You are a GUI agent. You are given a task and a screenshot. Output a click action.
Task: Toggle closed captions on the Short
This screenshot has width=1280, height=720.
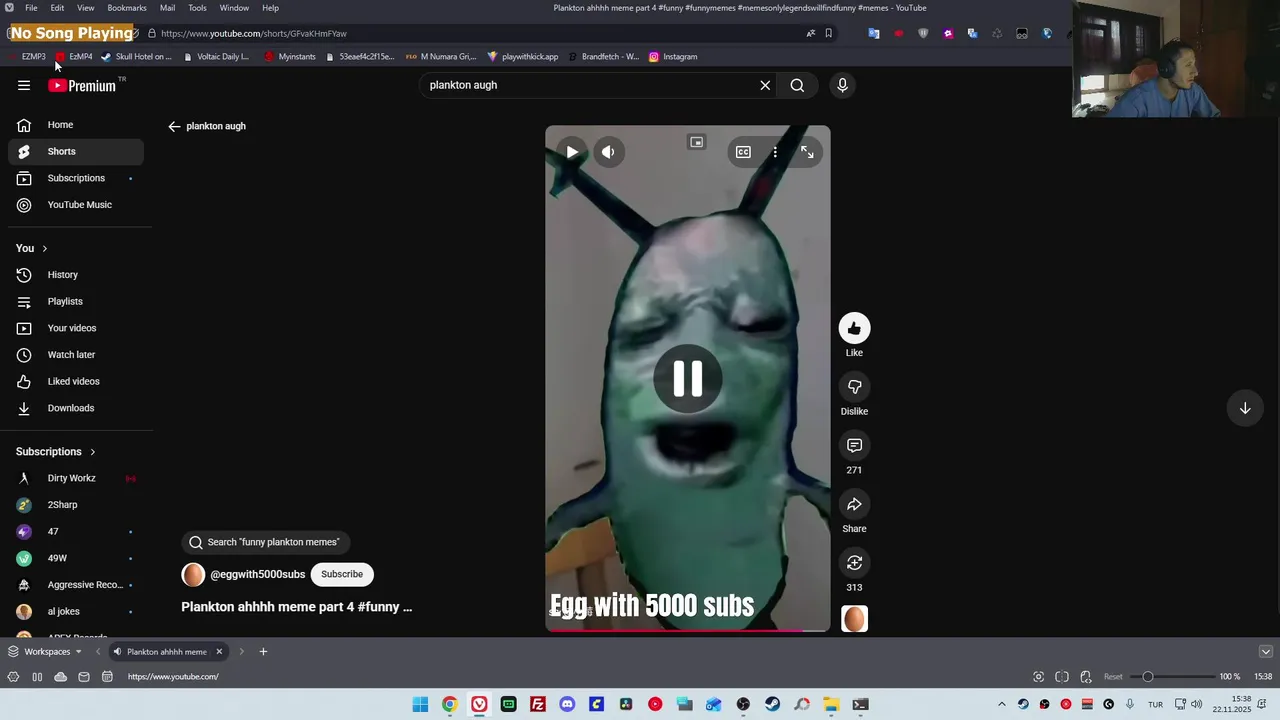(743, 152)
